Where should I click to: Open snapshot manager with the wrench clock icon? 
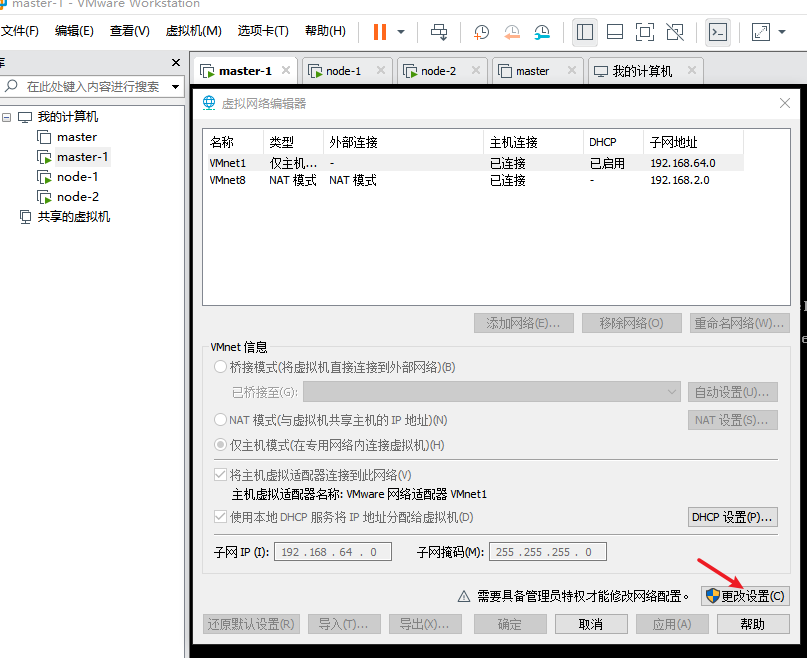click(542, 32)
